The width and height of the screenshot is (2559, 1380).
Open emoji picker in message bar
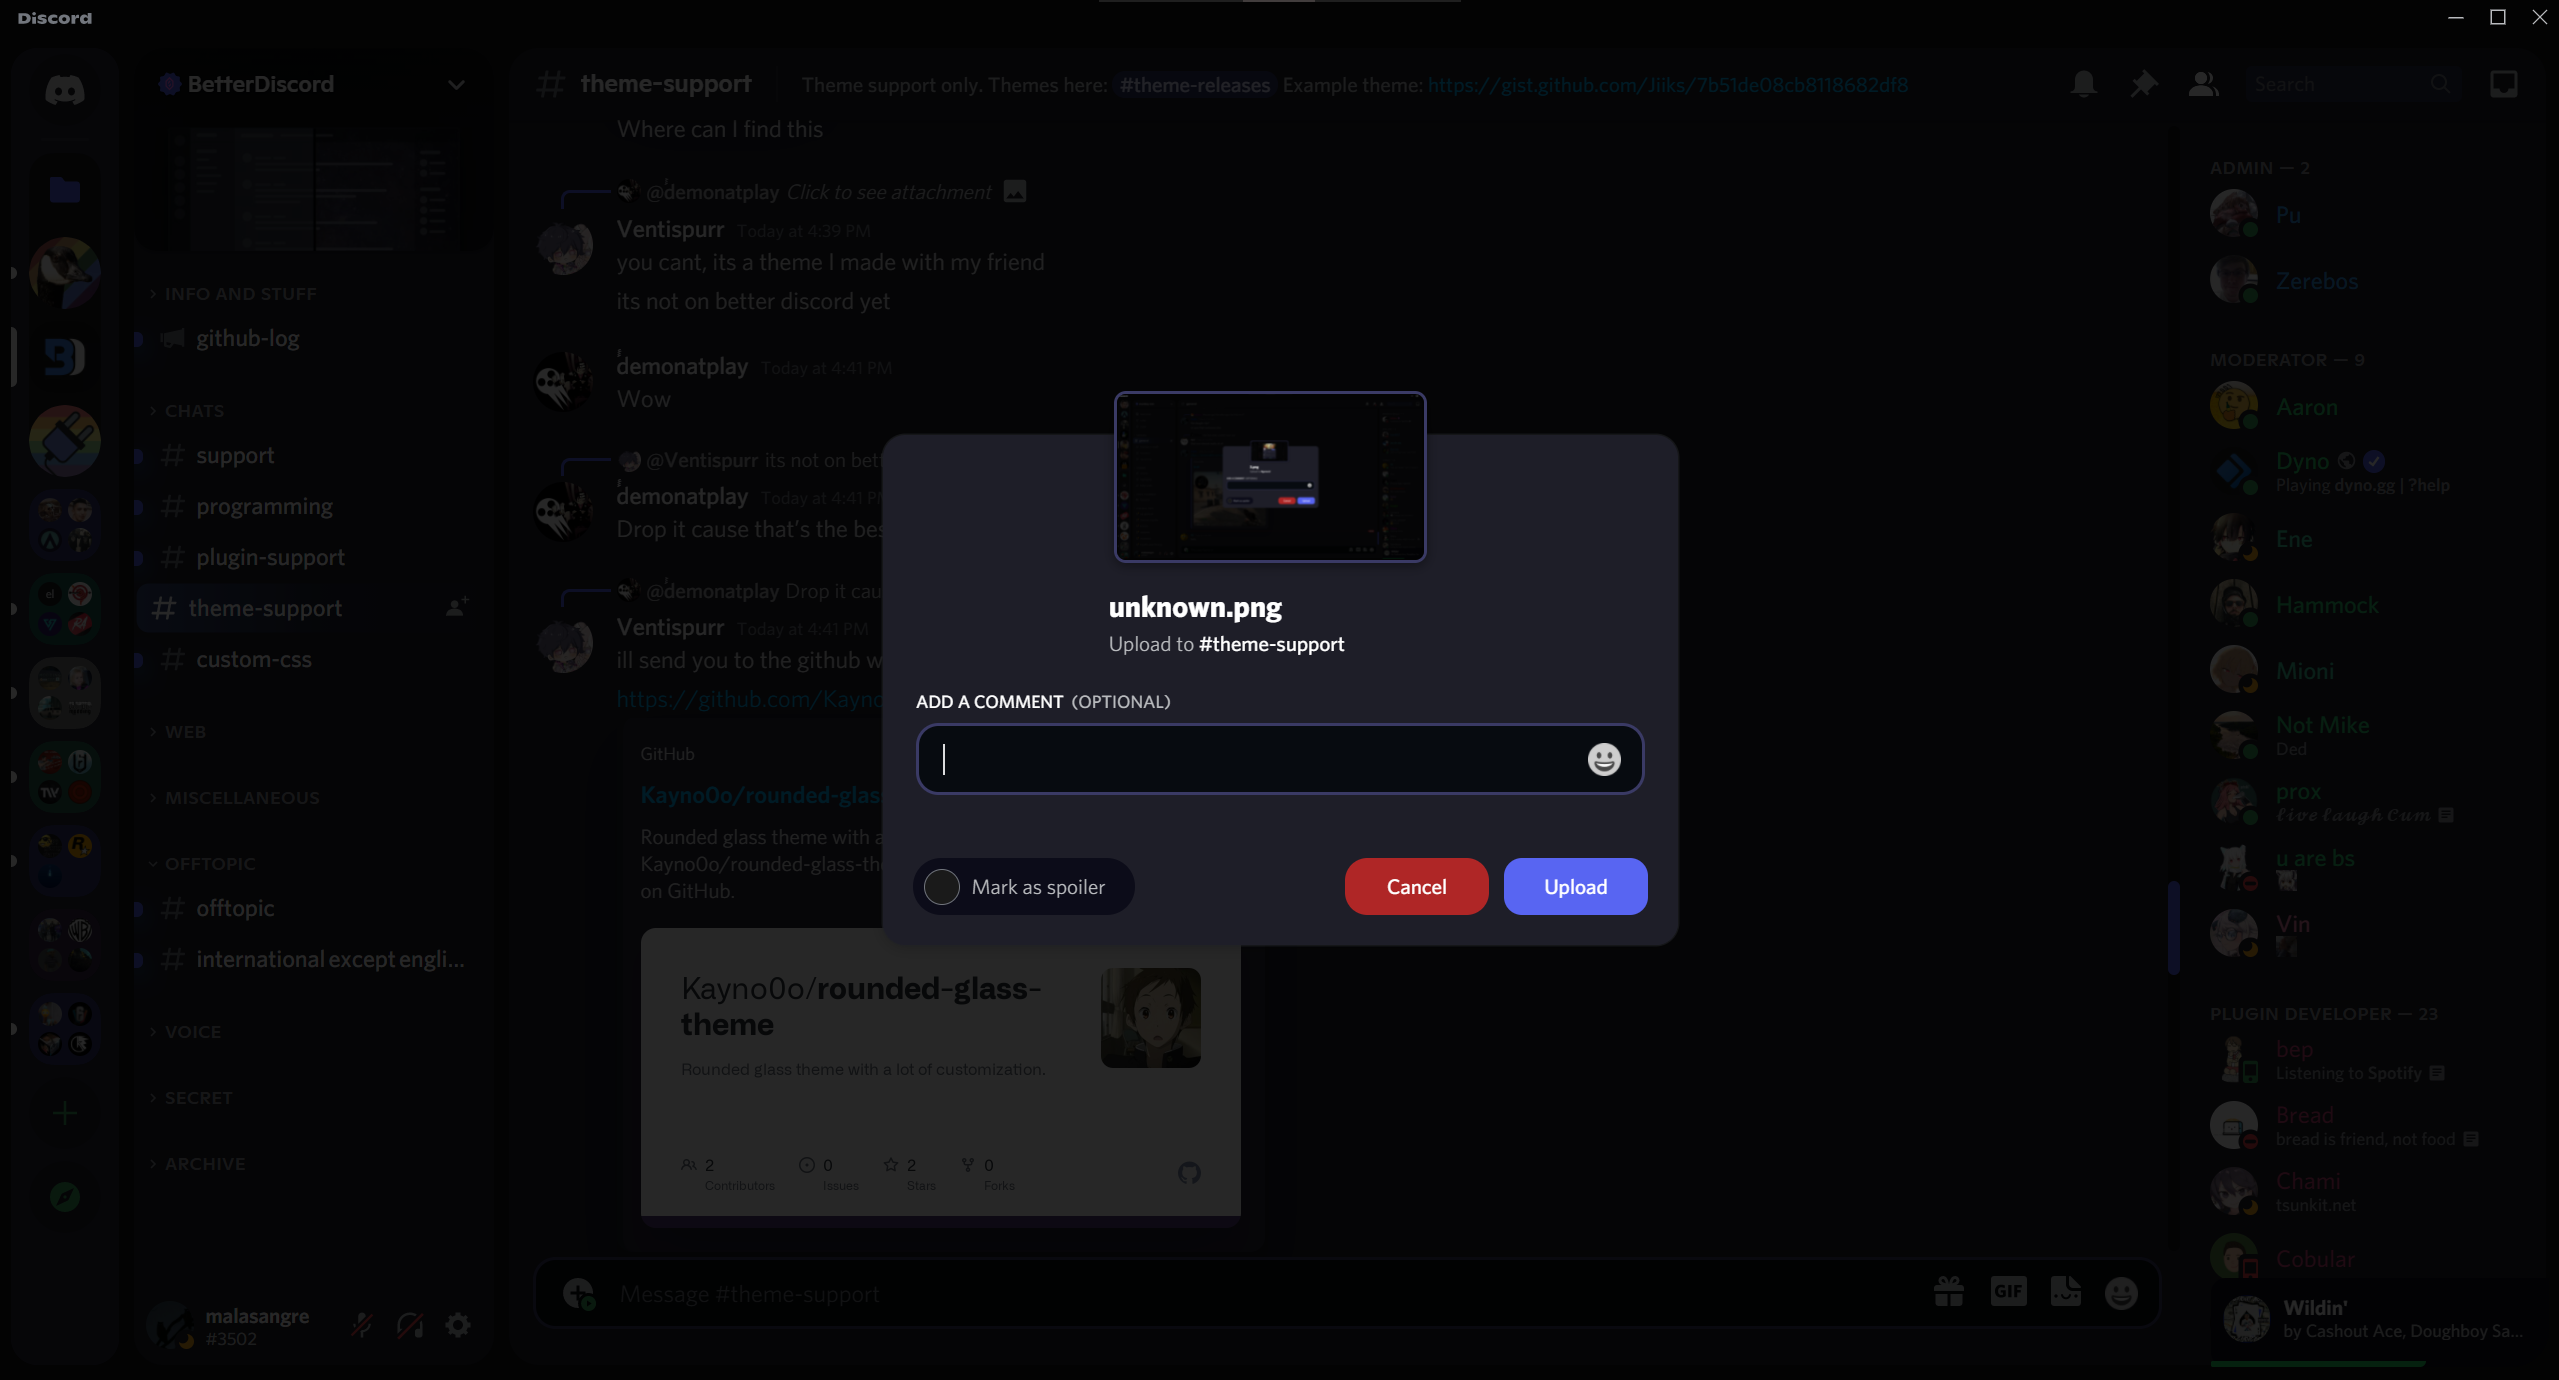pyautogui.click(x=2121, y=1293)
